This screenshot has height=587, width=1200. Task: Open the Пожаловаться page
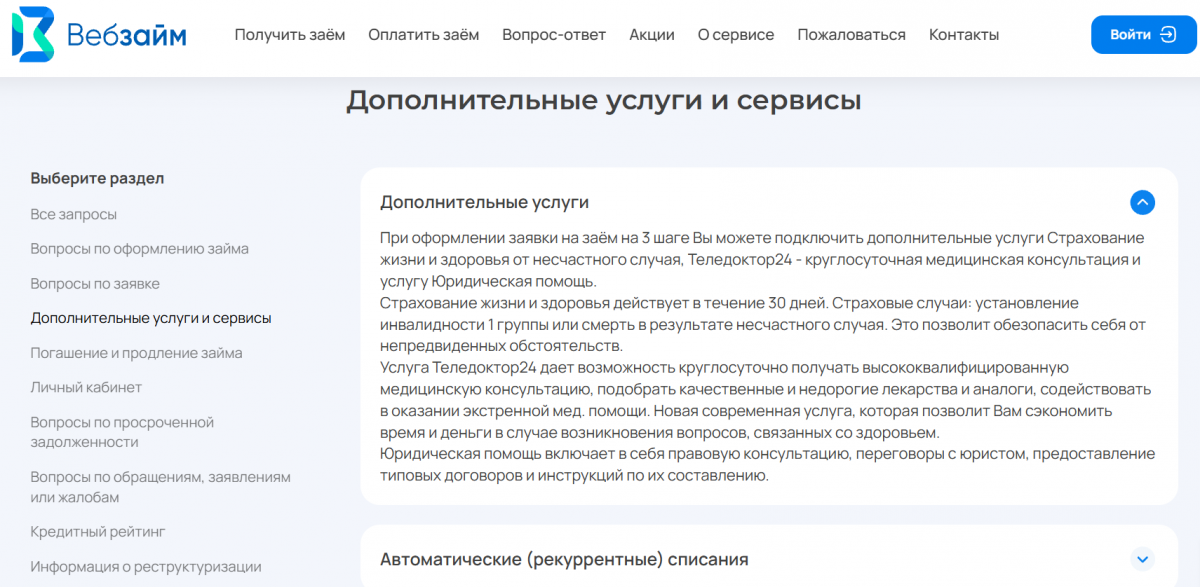coord(851,35)
